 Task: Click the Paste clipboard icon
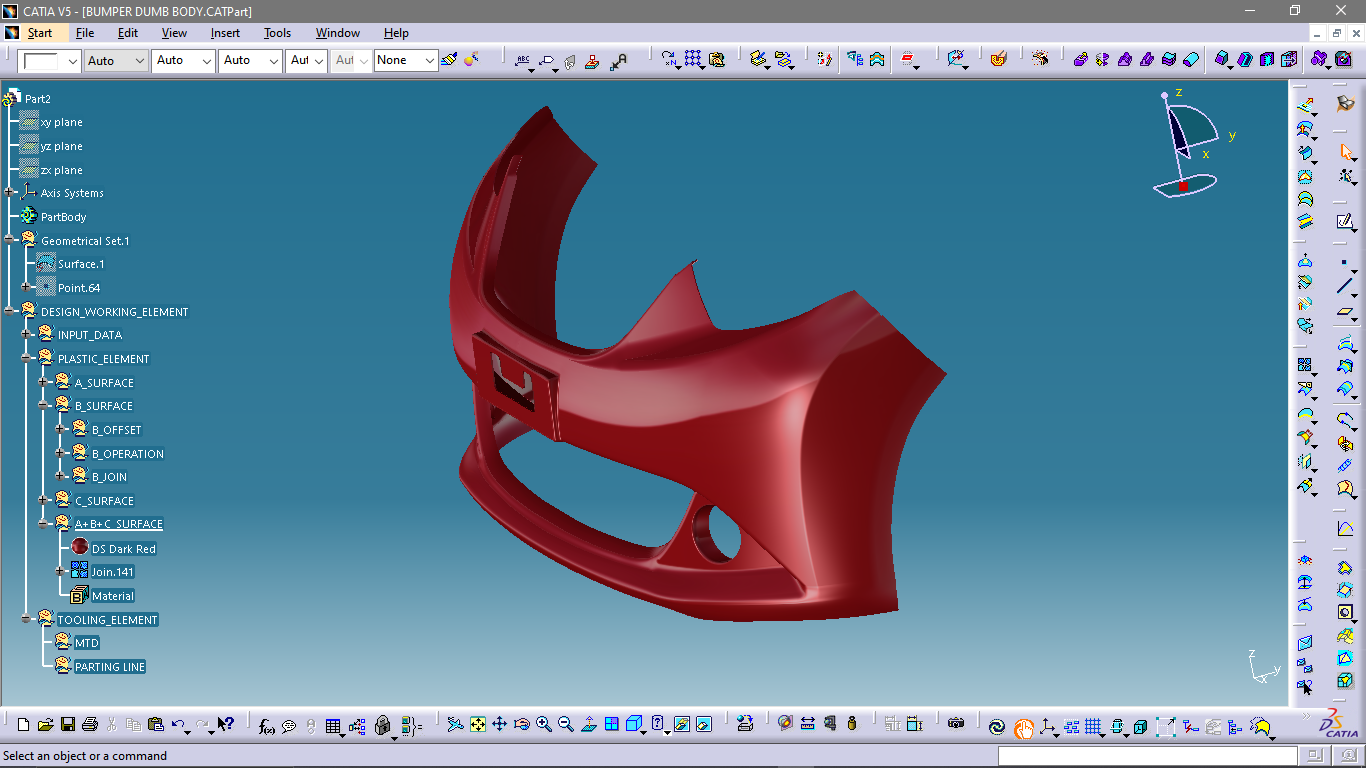155,724
